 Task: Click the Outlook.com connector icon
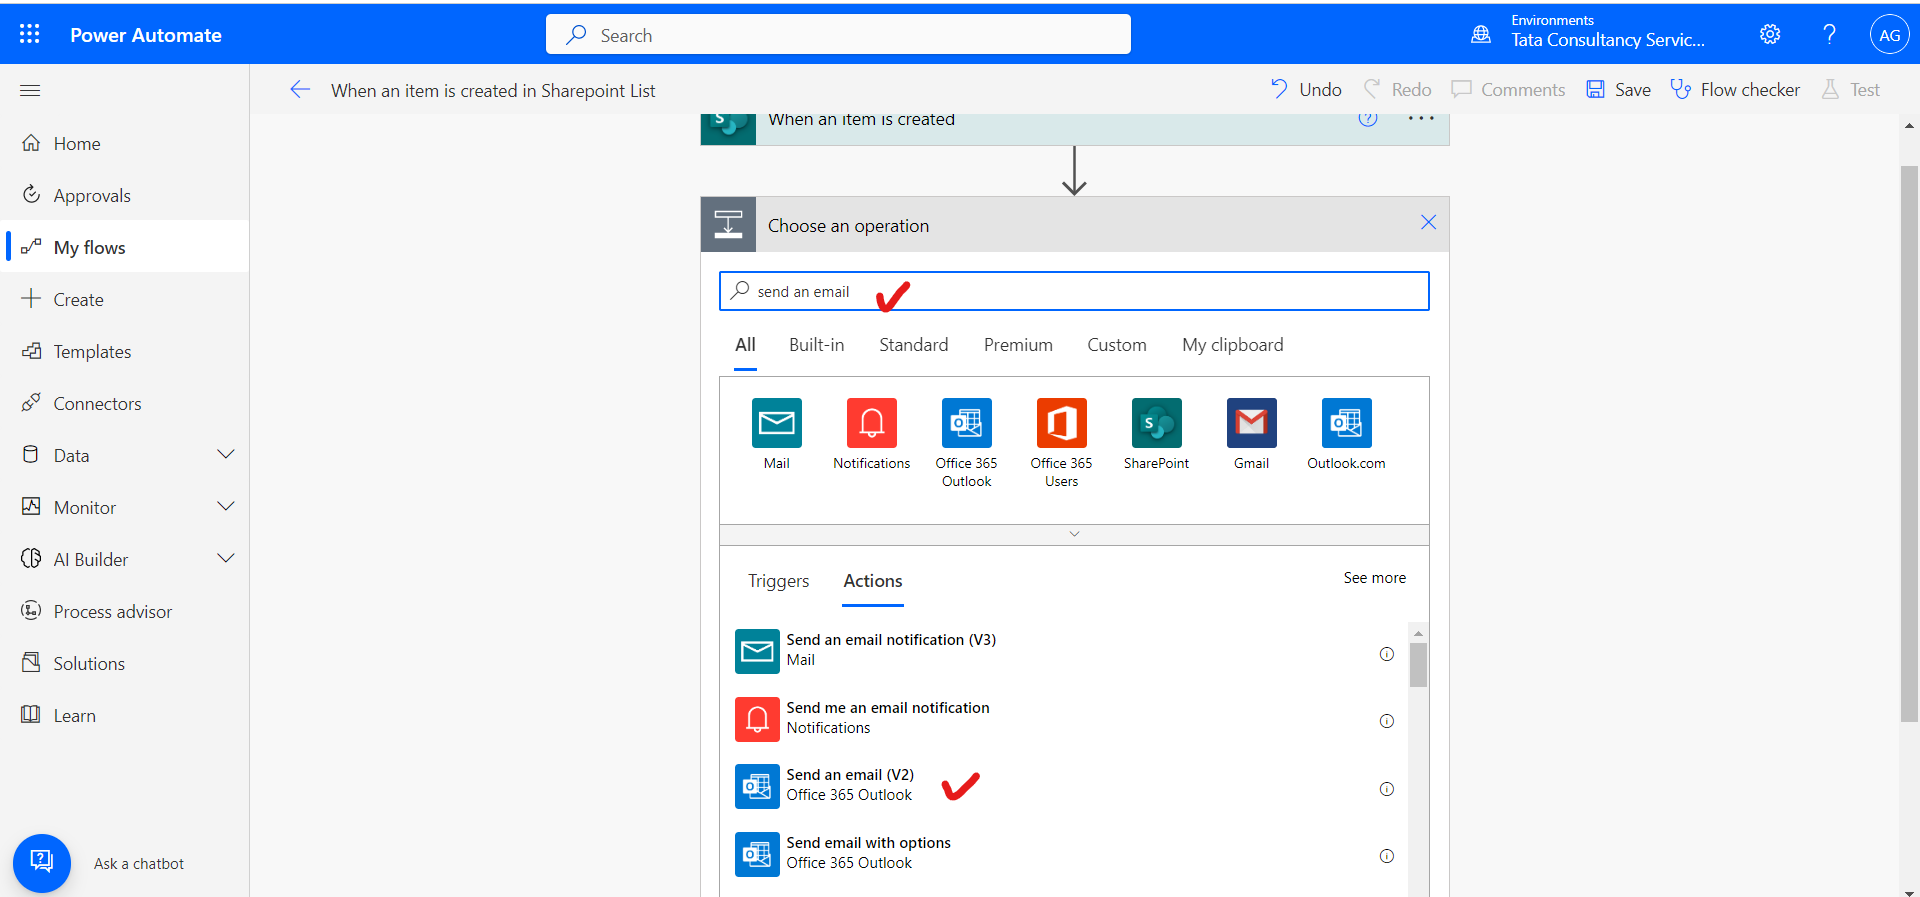pos(1346,423)
